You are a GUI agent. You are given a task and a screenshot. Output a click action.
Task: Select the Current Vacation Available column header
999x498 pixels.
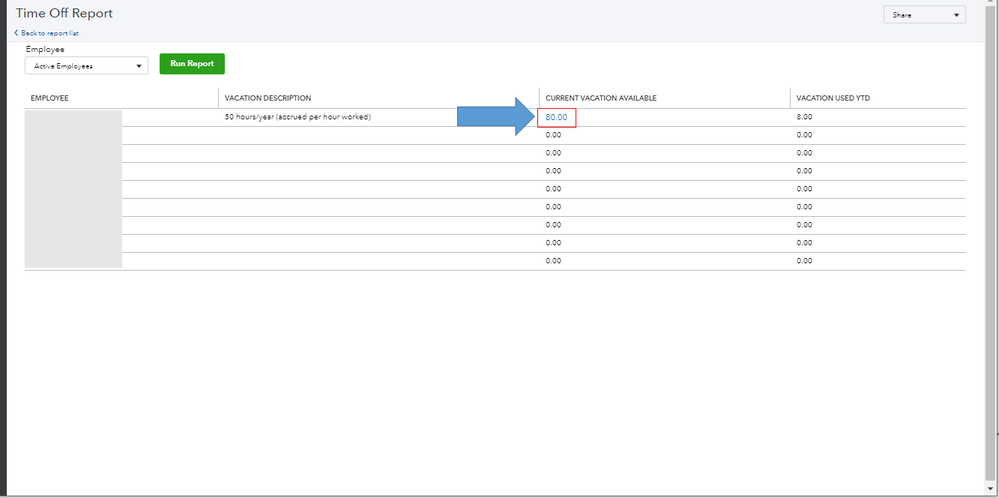(601, 98)
